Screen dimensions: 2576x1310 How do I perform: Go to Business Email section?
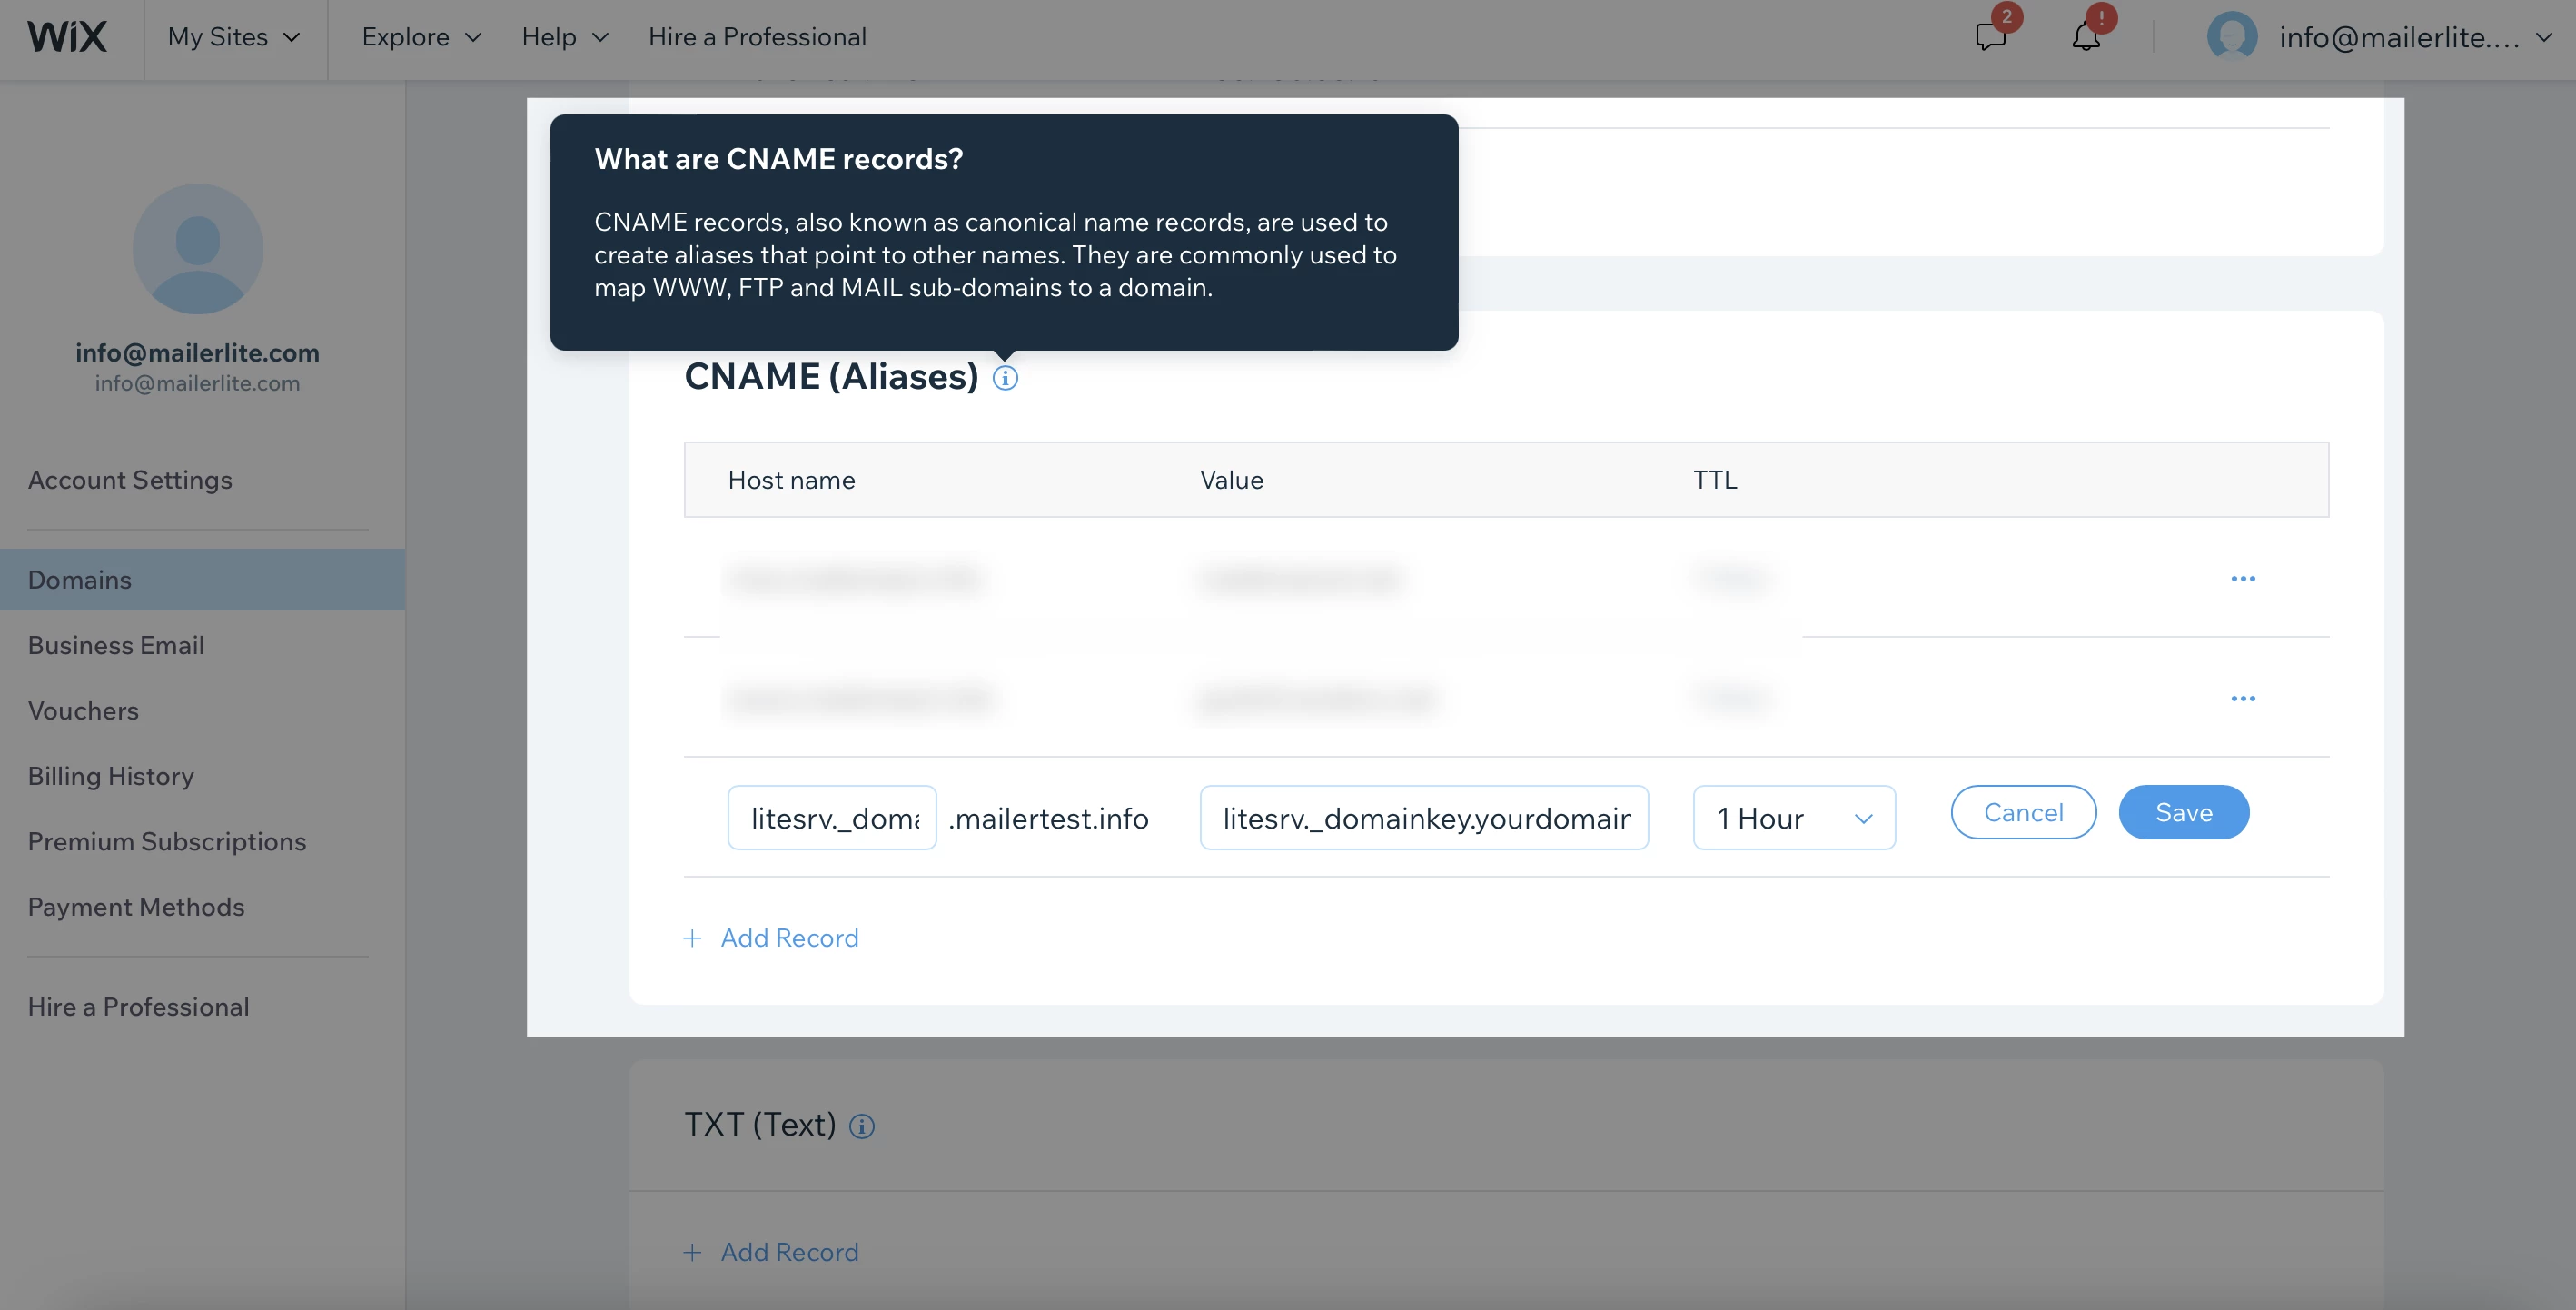[x=116, y=645]
